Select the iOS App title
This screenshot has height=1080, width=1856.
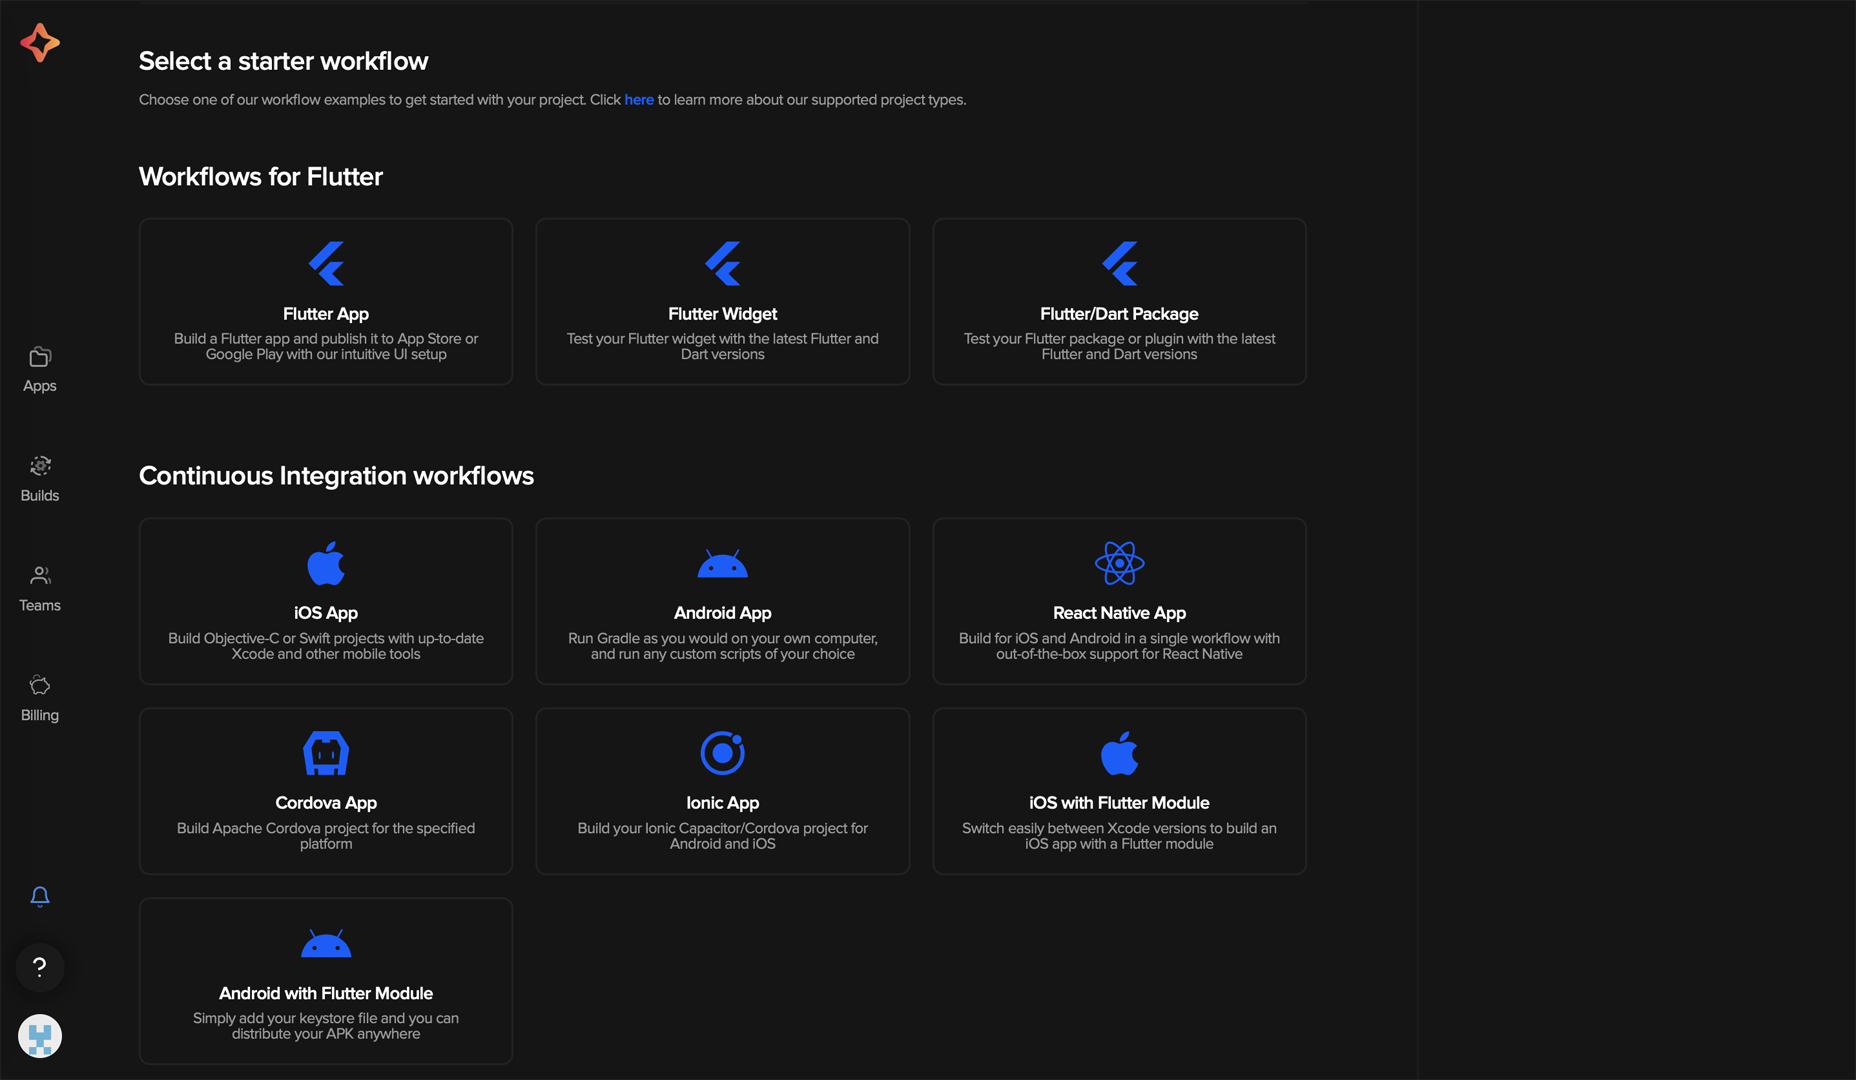[x=326, y=613]
